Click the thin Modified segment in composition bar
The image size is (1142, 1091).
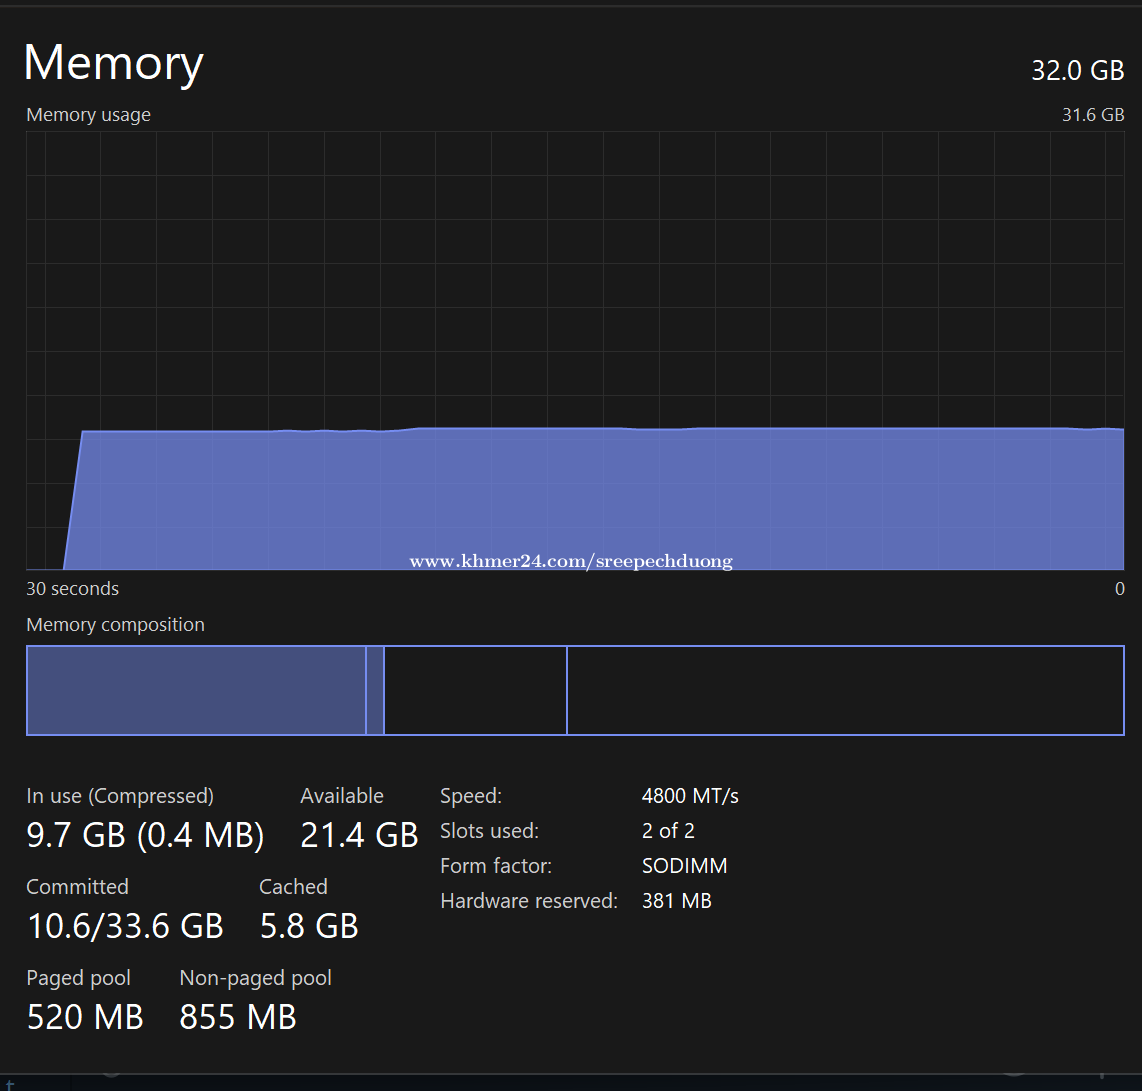[375, 691]
